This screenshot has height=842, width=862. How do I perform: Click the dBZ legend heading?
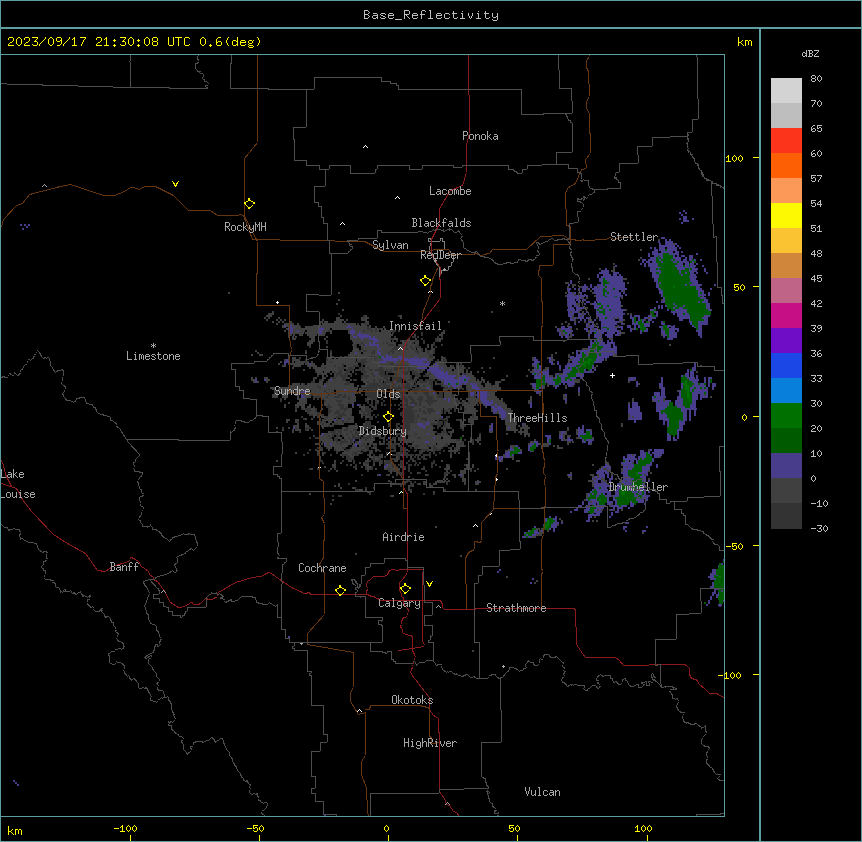point(810,53)
